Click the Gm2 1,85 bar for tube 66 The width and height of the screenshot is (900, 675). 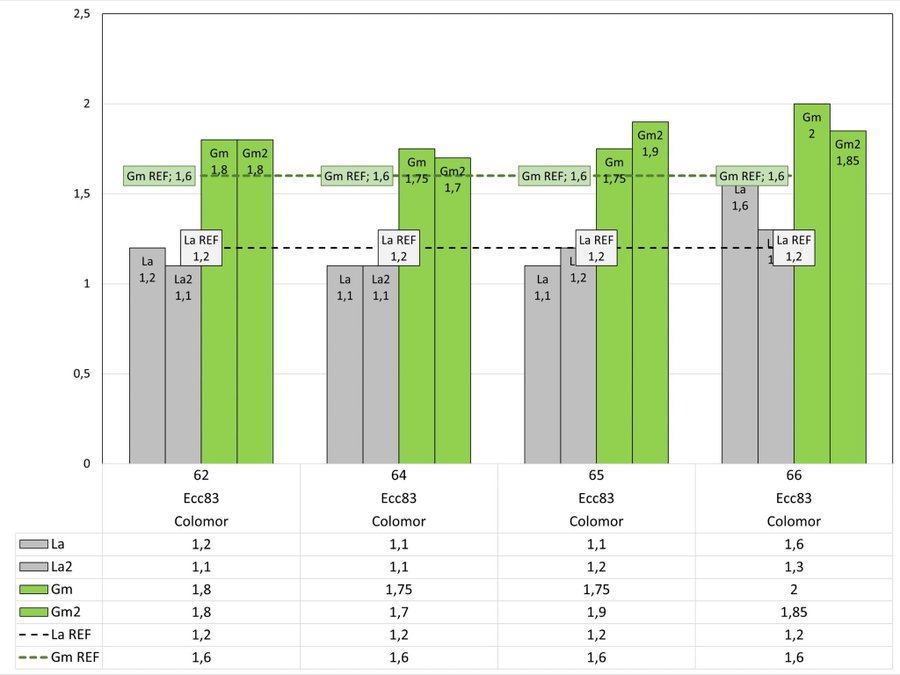coord(847,320)
